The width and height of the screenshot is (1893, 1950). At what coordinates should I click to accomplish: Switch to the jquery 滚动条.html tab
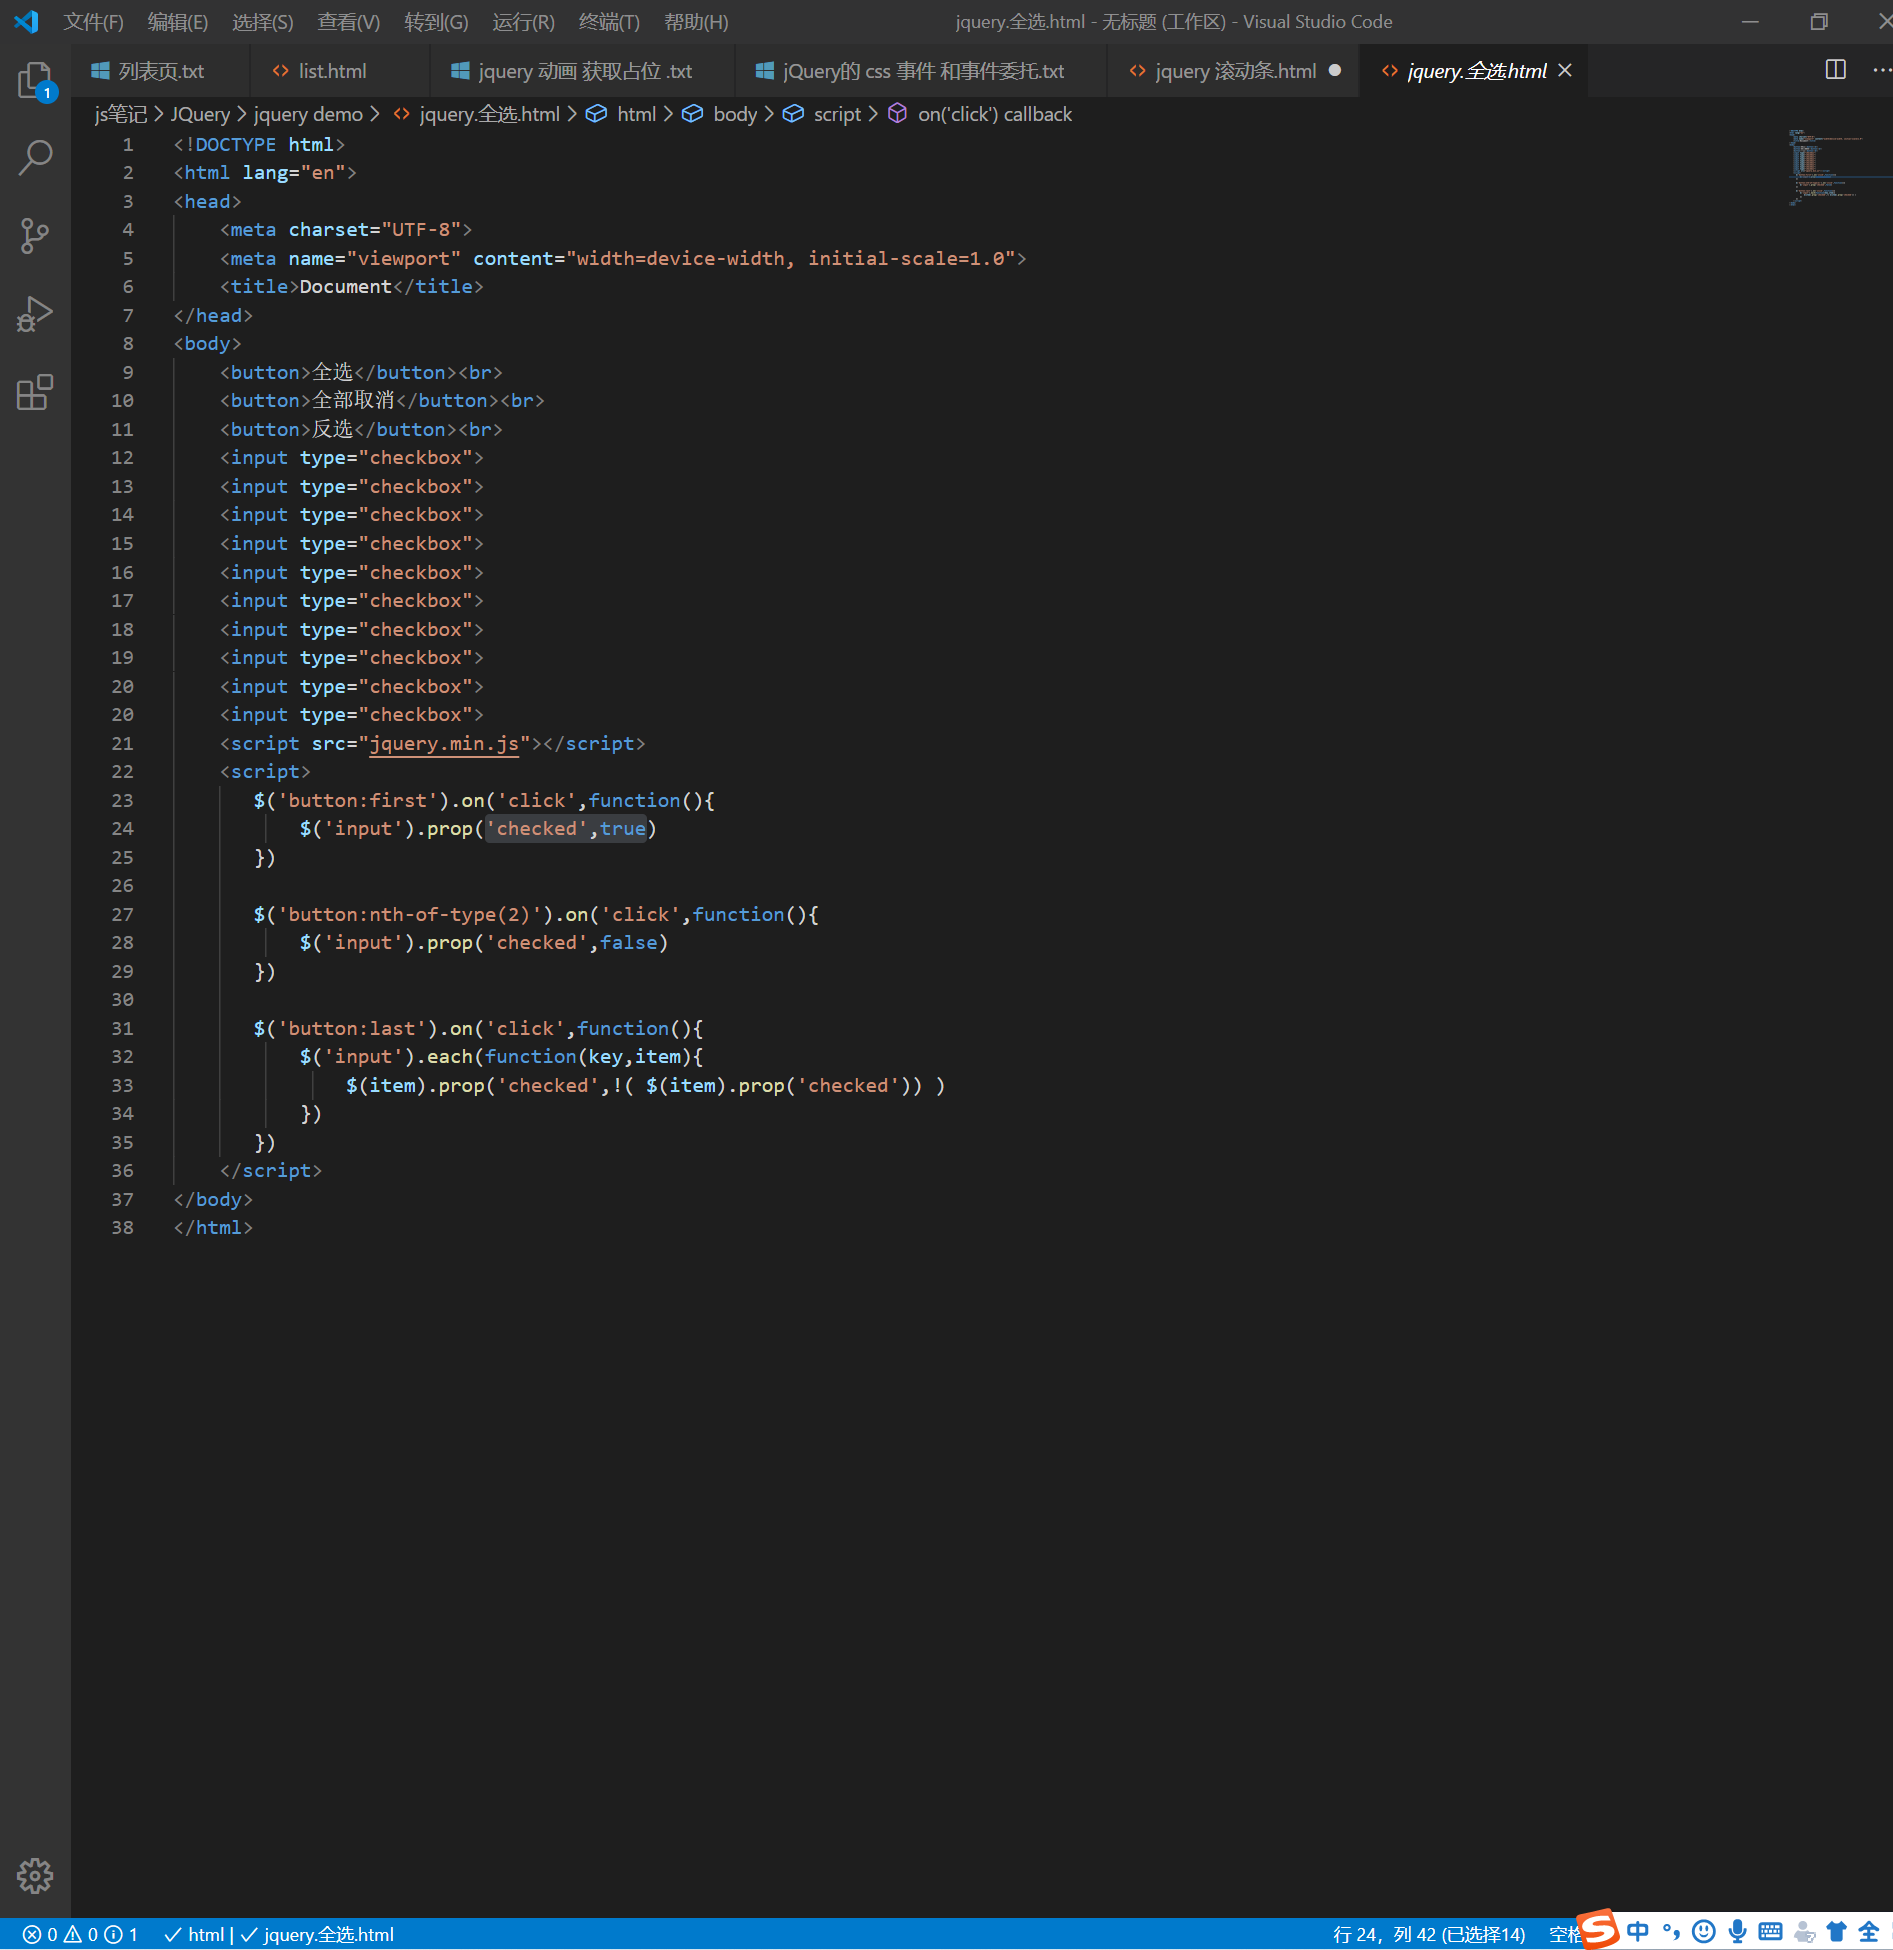[x=1234, y=71]
